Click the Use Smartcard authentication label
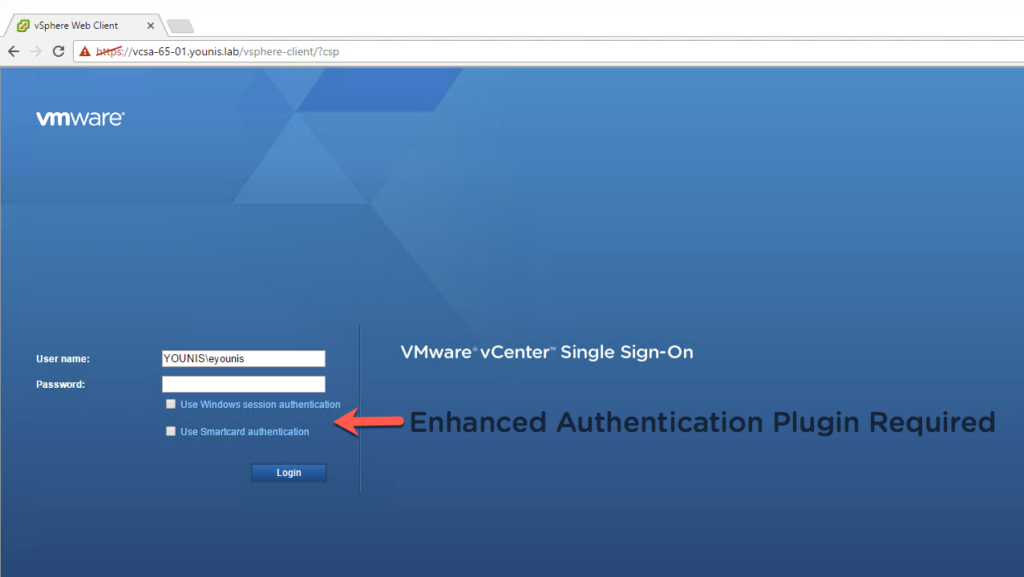Image resolution: width=1024 pixels, height=577 pixels. point(244,432)
